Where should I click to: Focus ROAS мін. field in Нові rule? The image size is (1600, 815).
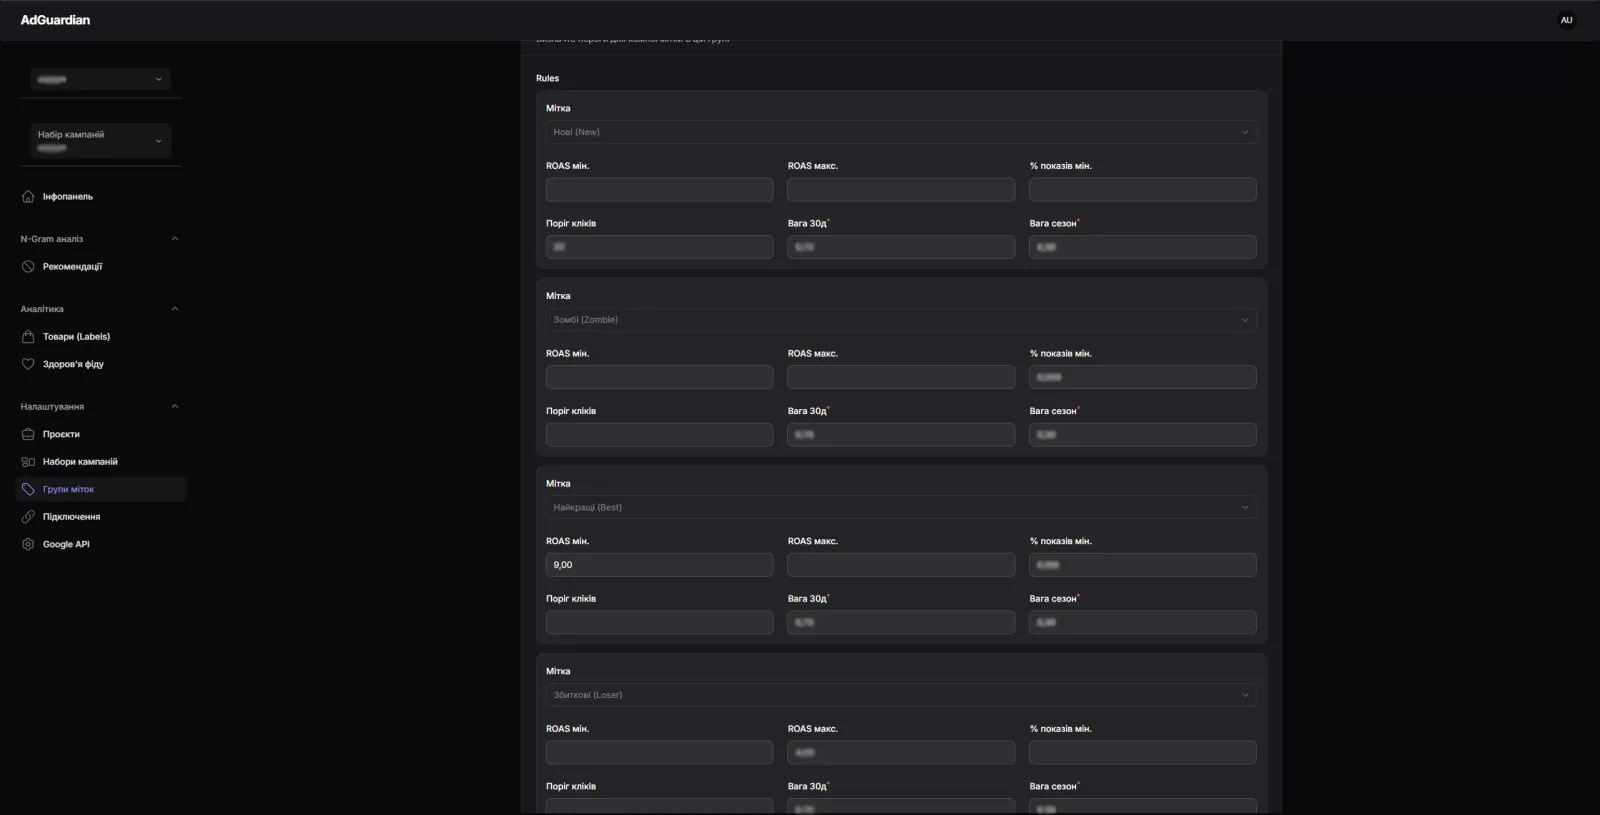tap(659, 189)
